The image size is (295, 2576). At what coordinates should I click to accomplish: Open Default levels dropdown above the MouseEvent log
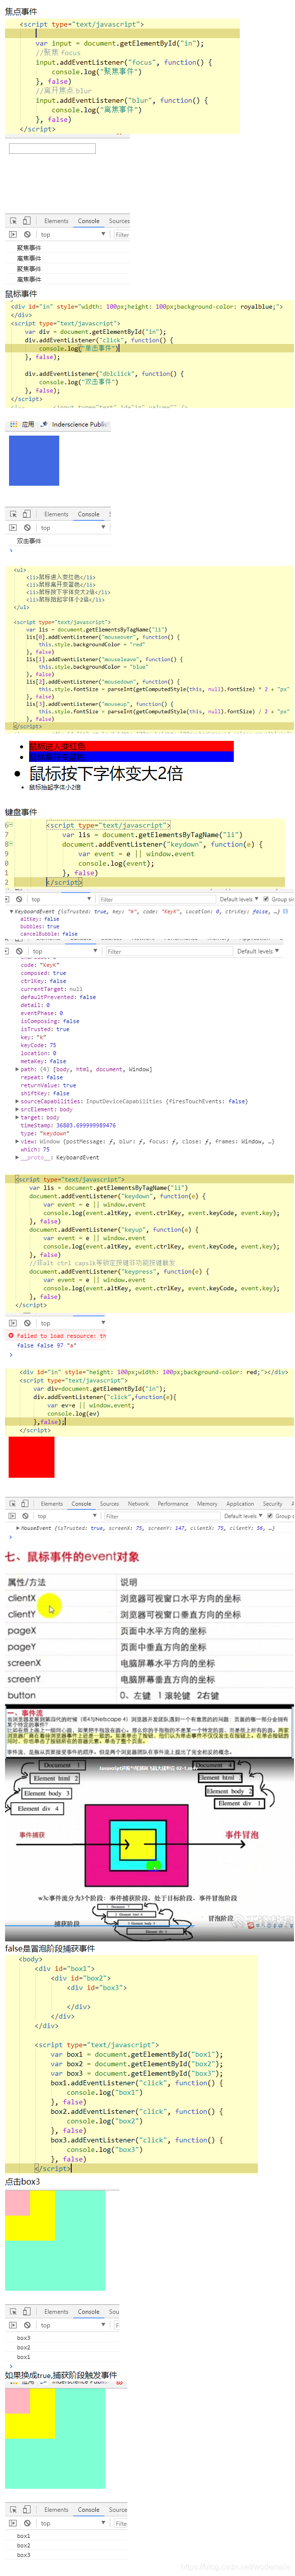coord(242,1516)
